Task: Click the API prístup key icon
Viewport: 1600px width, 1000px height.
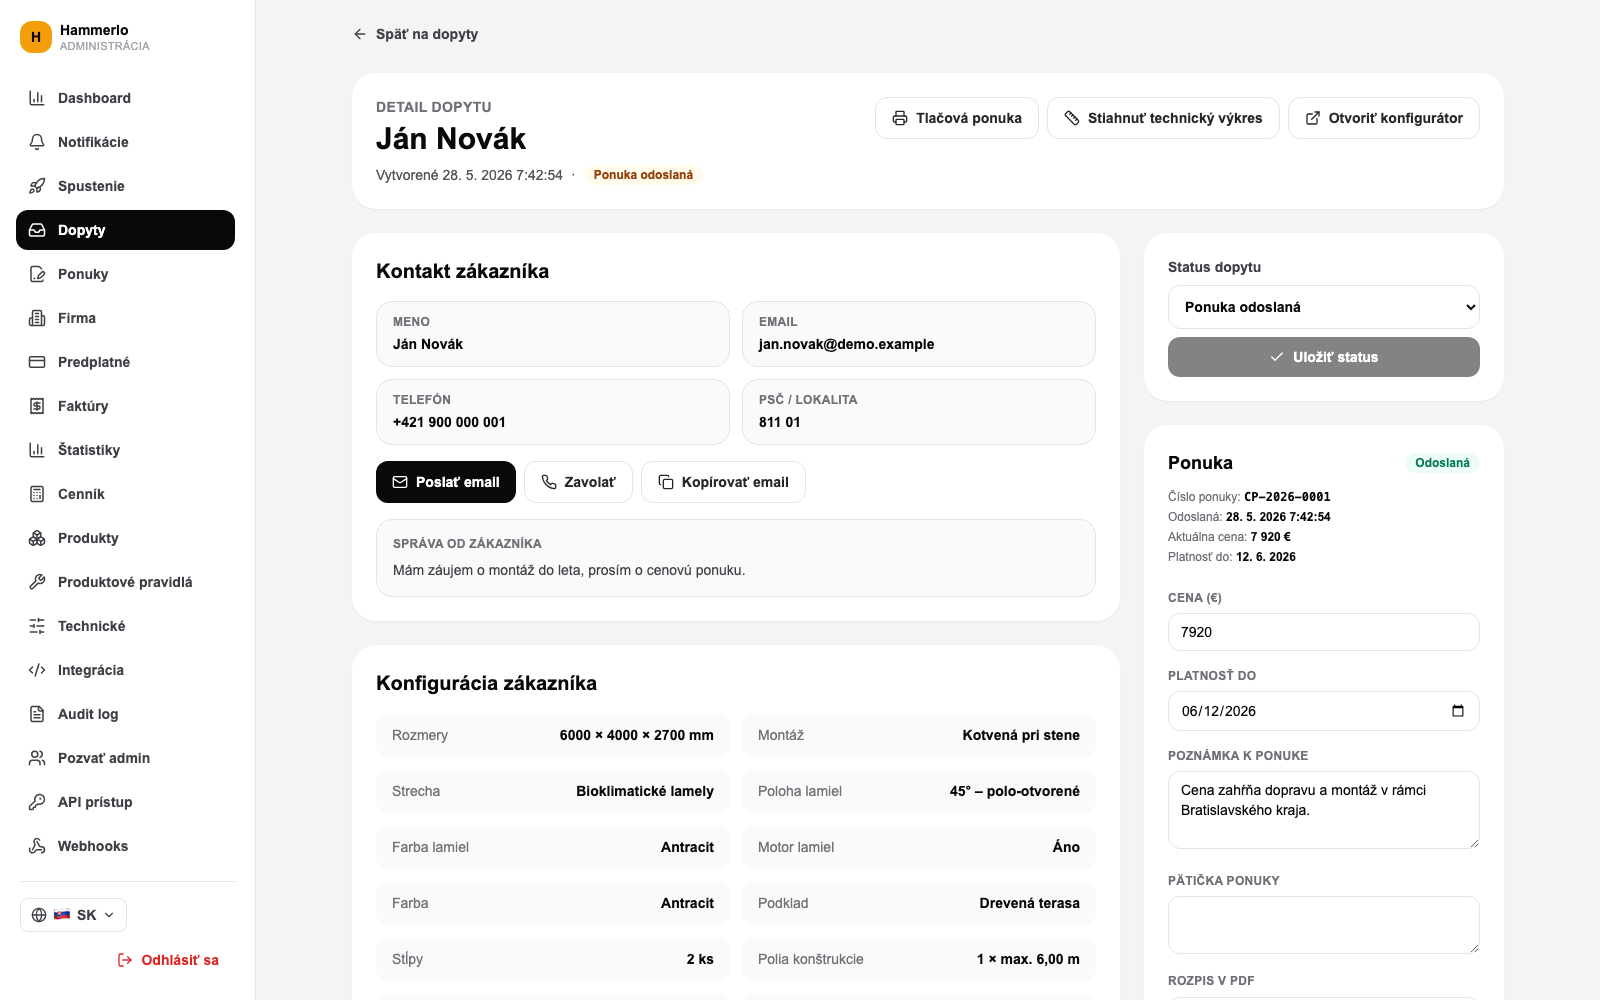Action: (37, 802)
